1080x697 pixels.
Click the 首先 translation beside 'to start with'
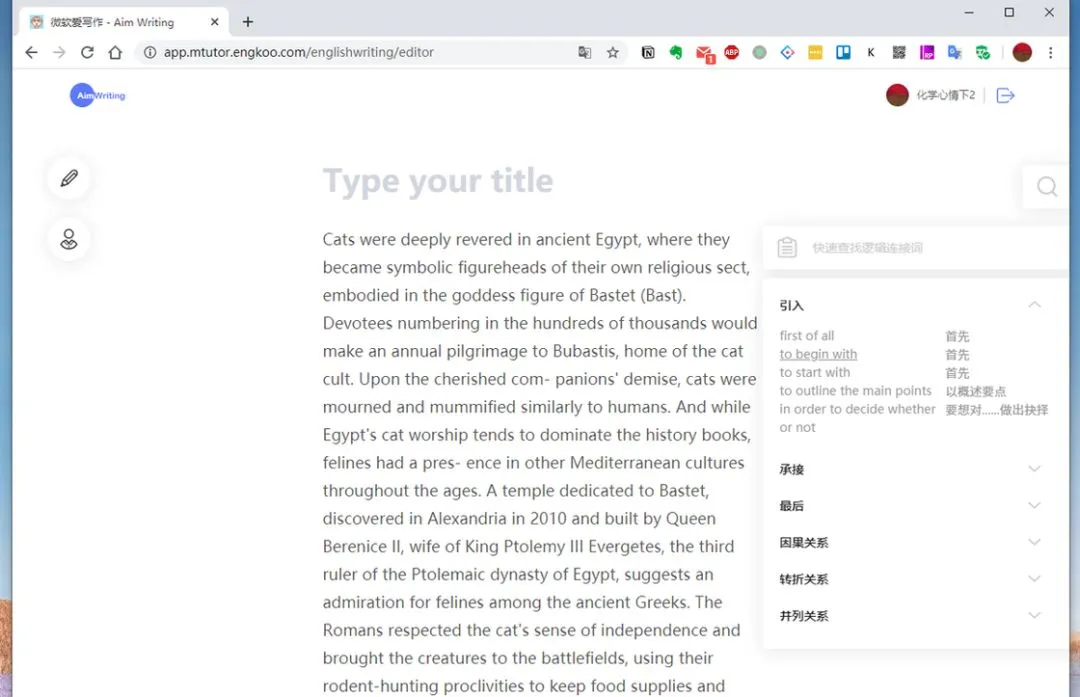pyautogui.click(x=957, y=373)
